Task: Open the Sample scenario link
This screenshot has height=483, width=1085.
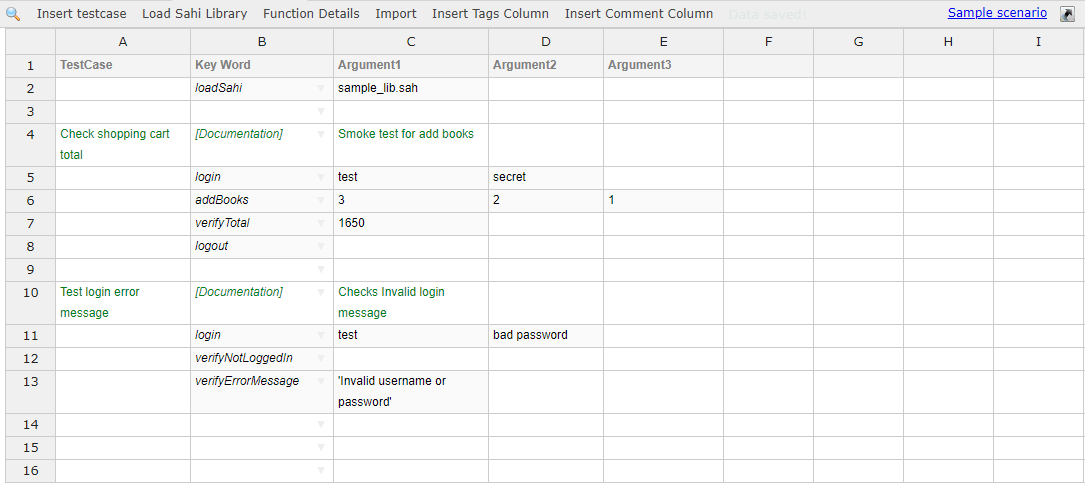Action: [x=997, y=13]
